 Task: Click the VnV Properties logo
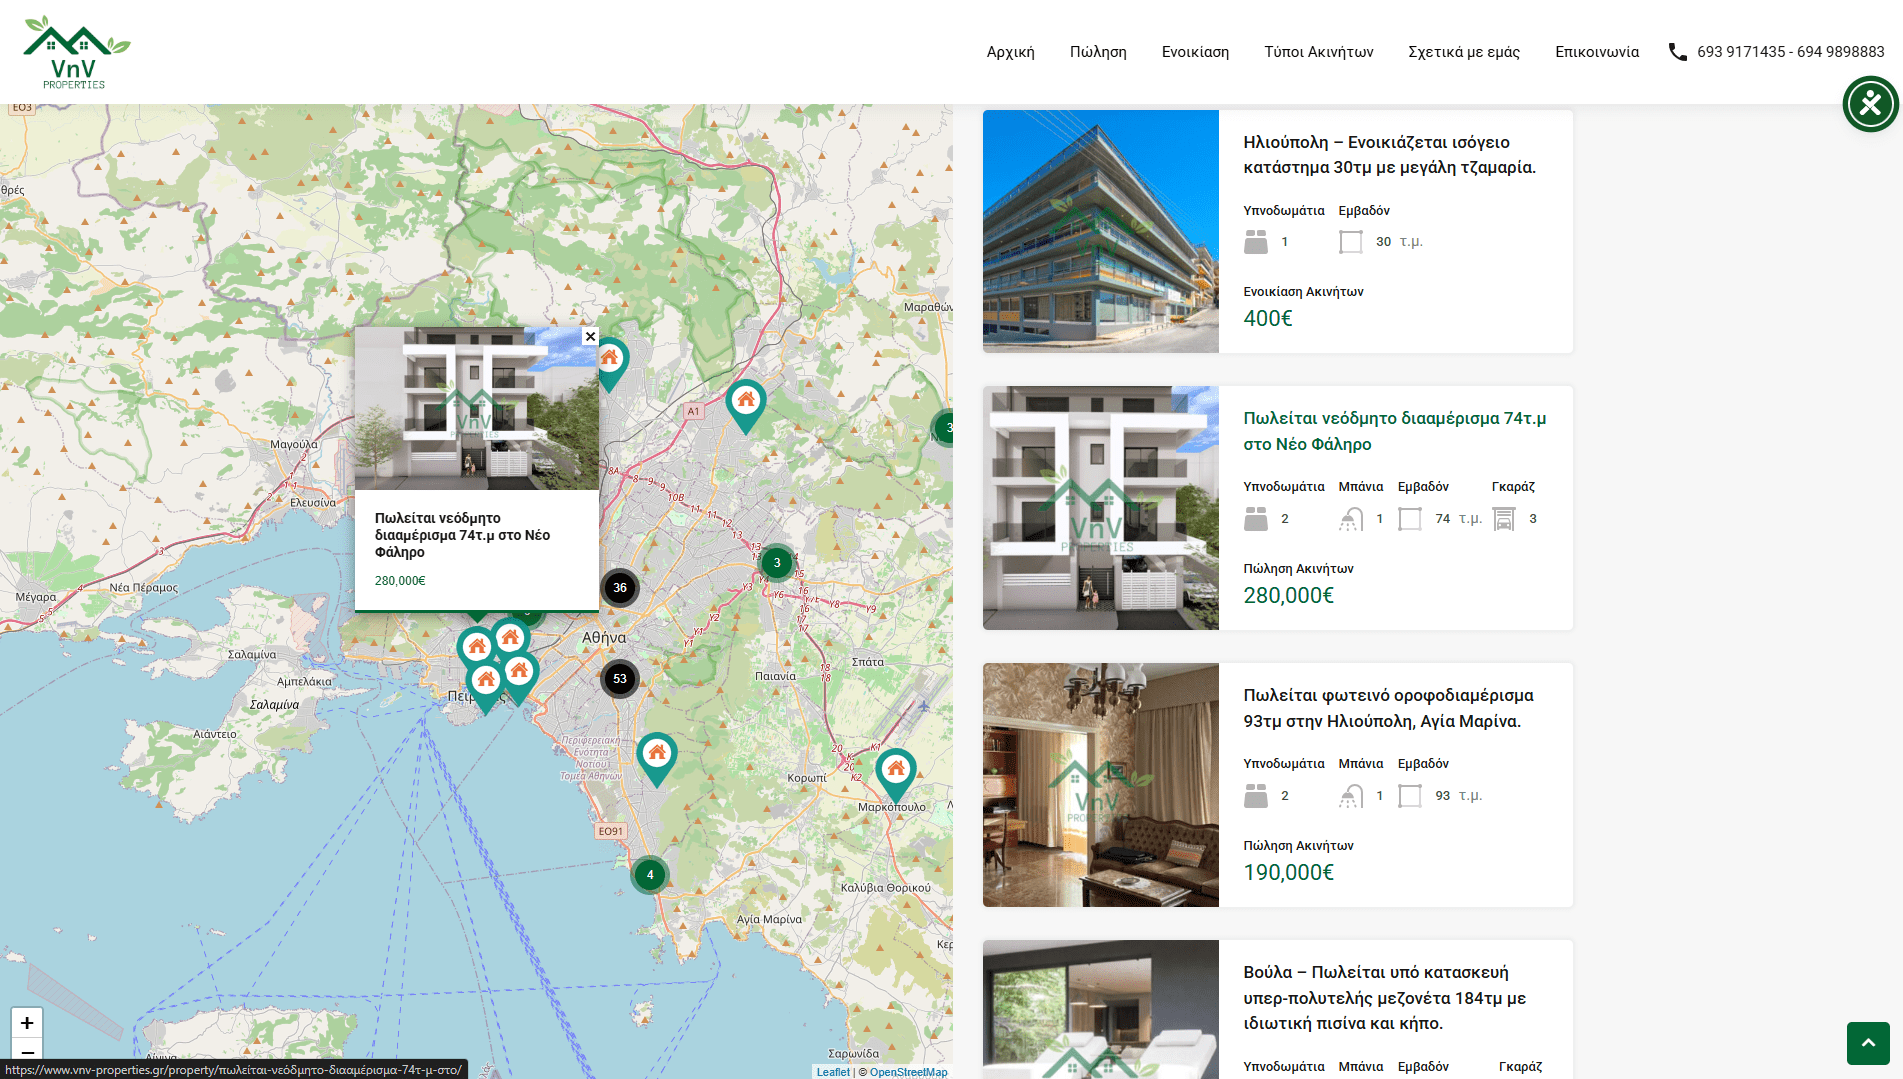click(76, 53)
